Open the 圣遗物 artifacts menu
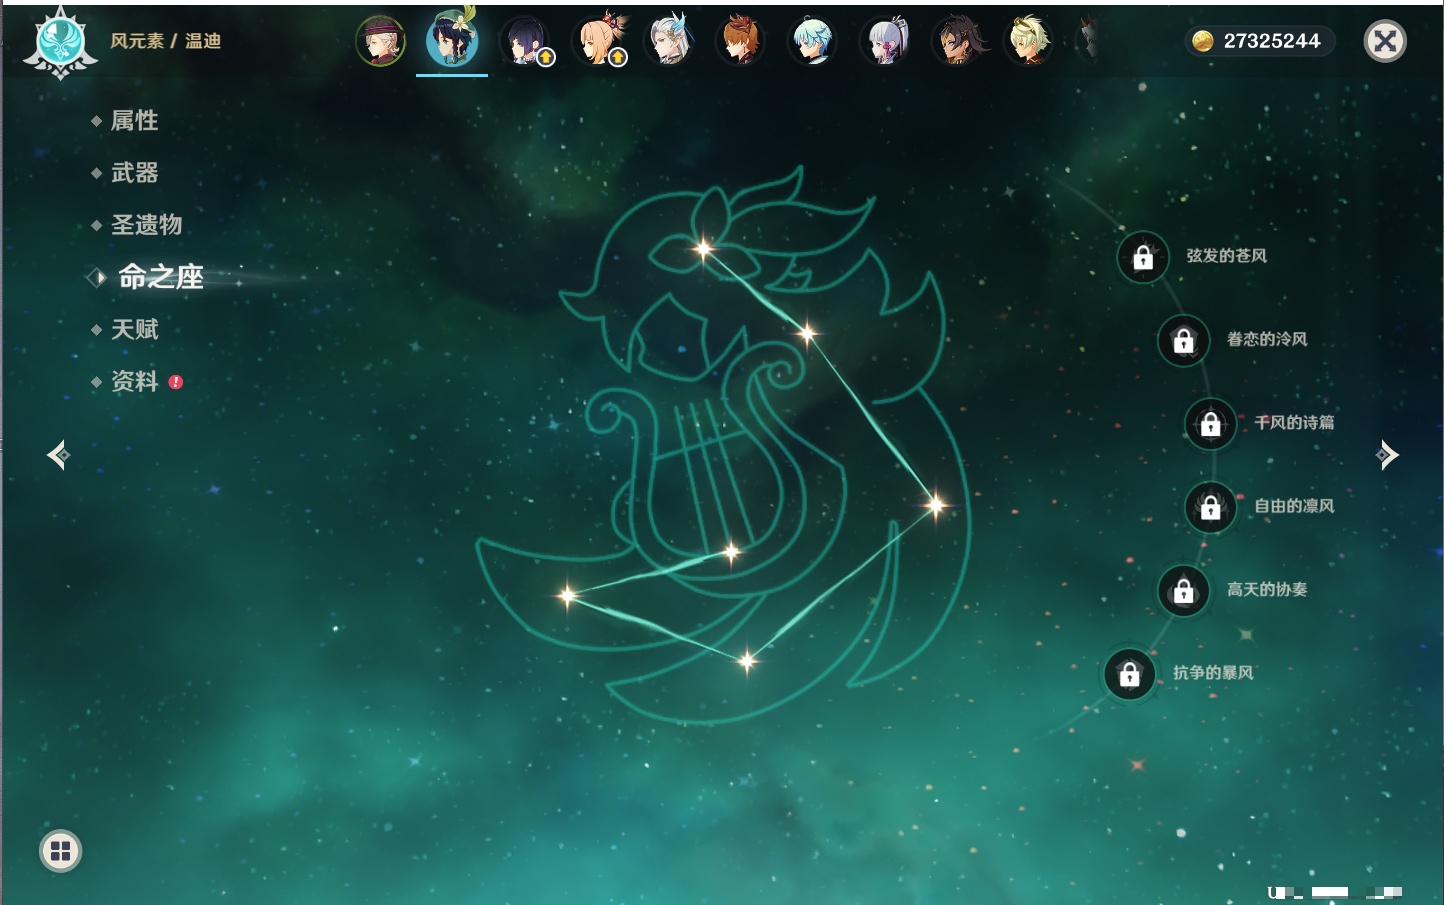Image resolution: width=1444 pixels, height=905 pixels. coord(146,225)
